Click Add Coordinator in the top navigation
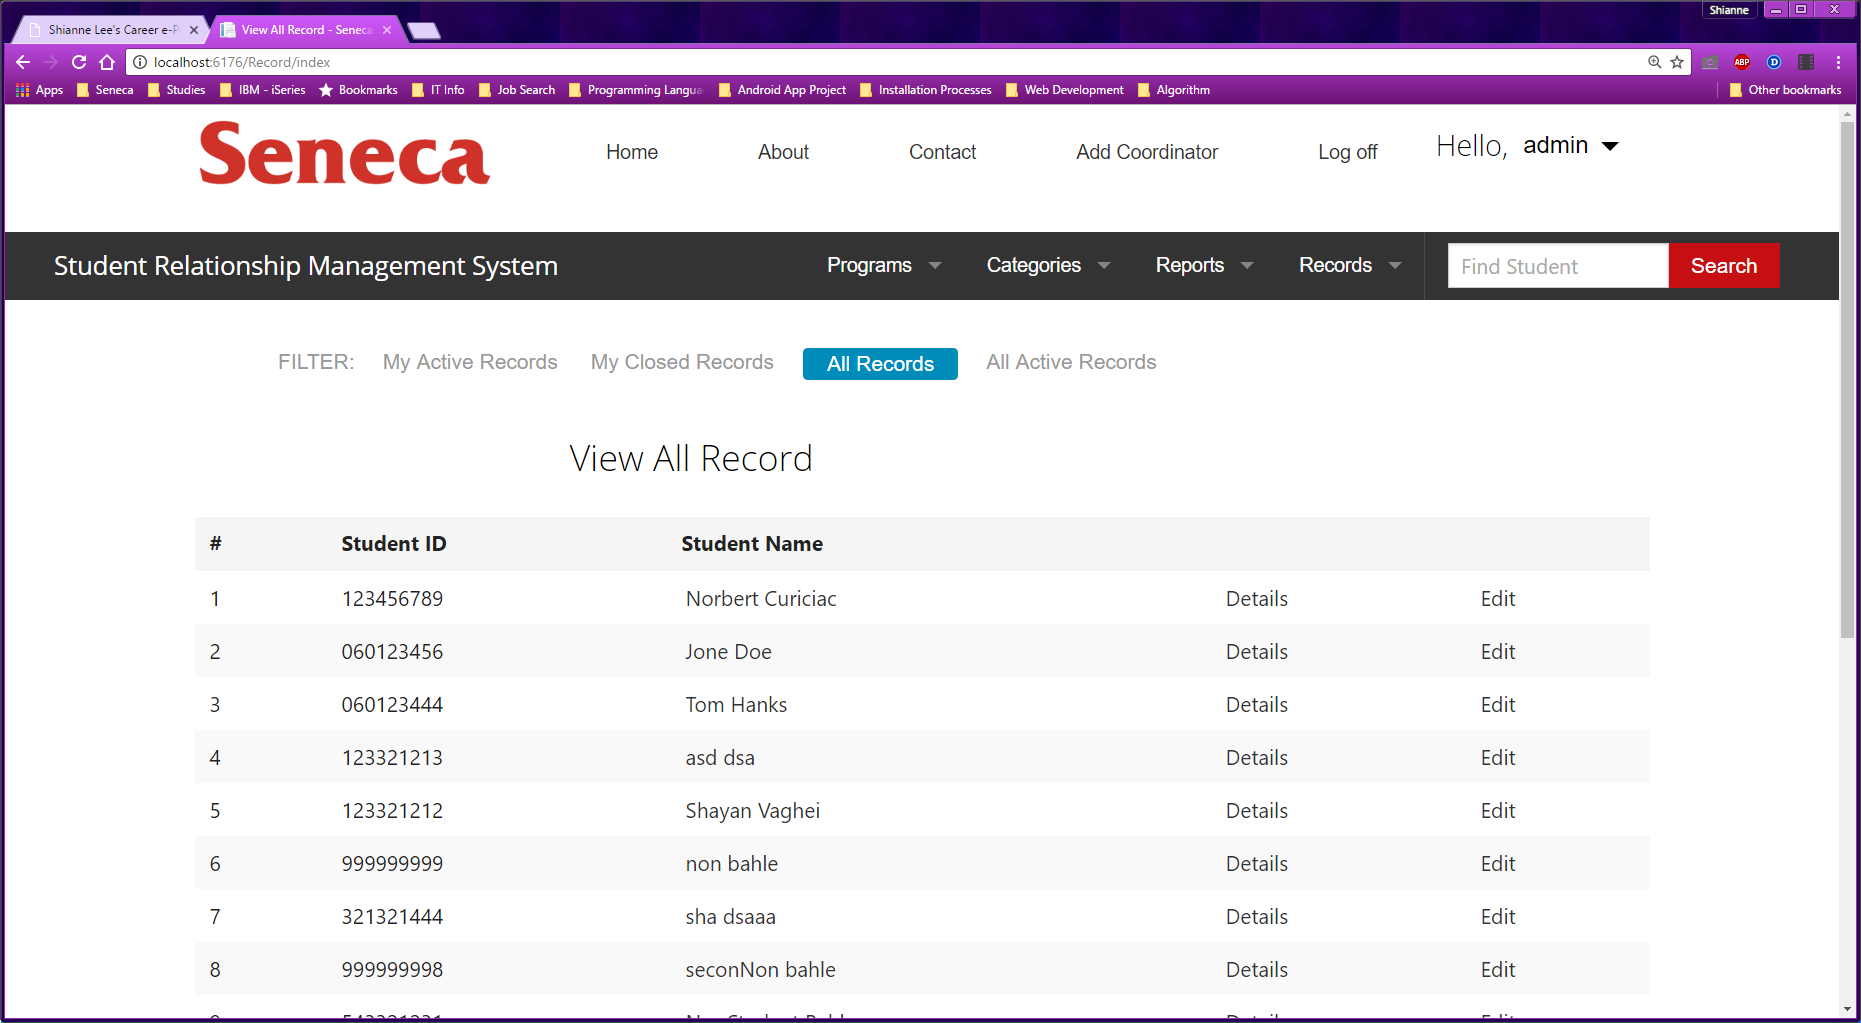 point(1147,152)
